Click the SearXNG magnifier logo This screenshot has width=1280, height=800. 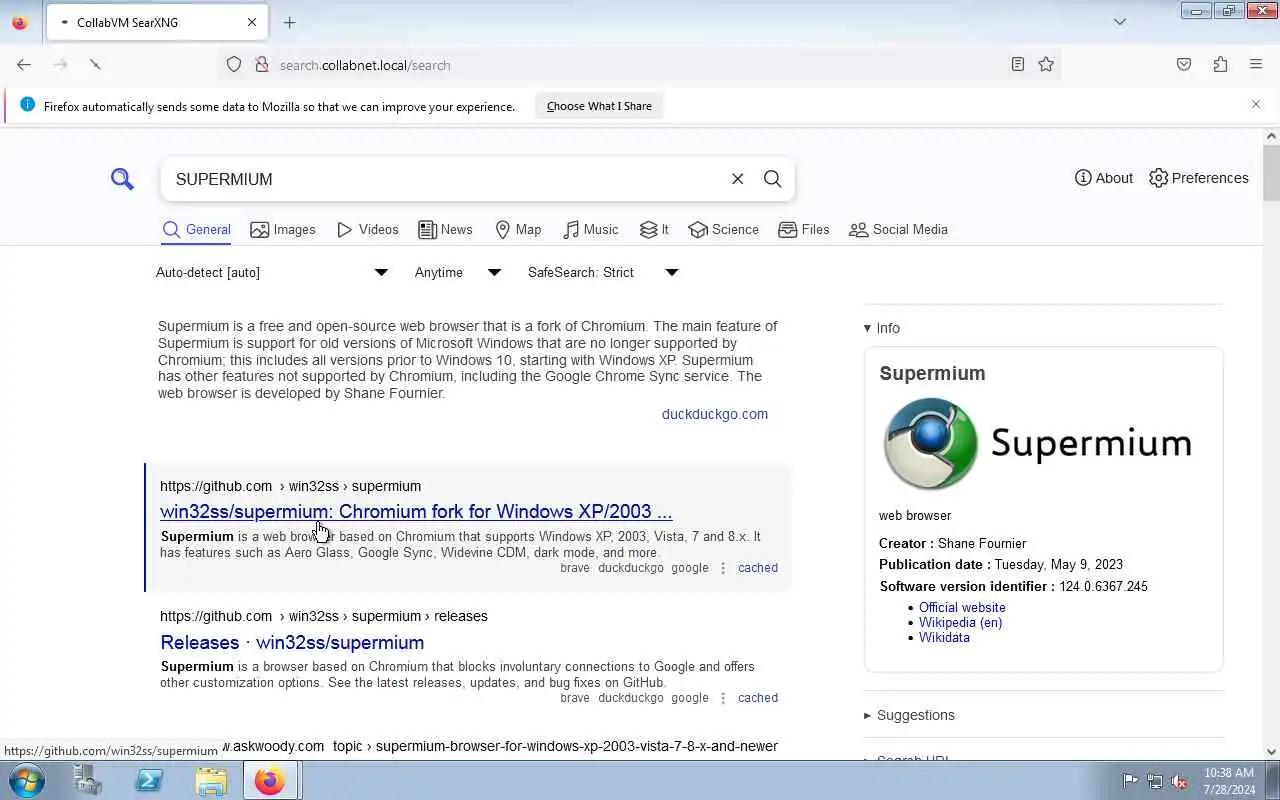coord(122,179)
